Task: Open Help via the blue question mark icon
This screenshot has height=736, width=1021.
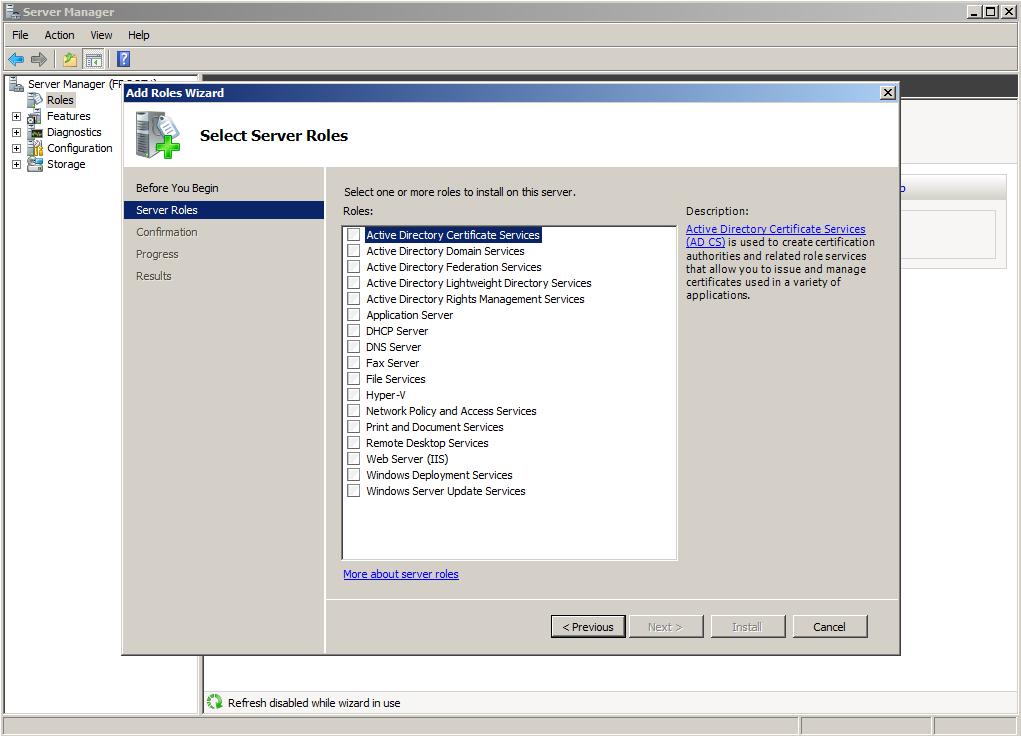Action: pyautogui.click(x=124, y=59)
